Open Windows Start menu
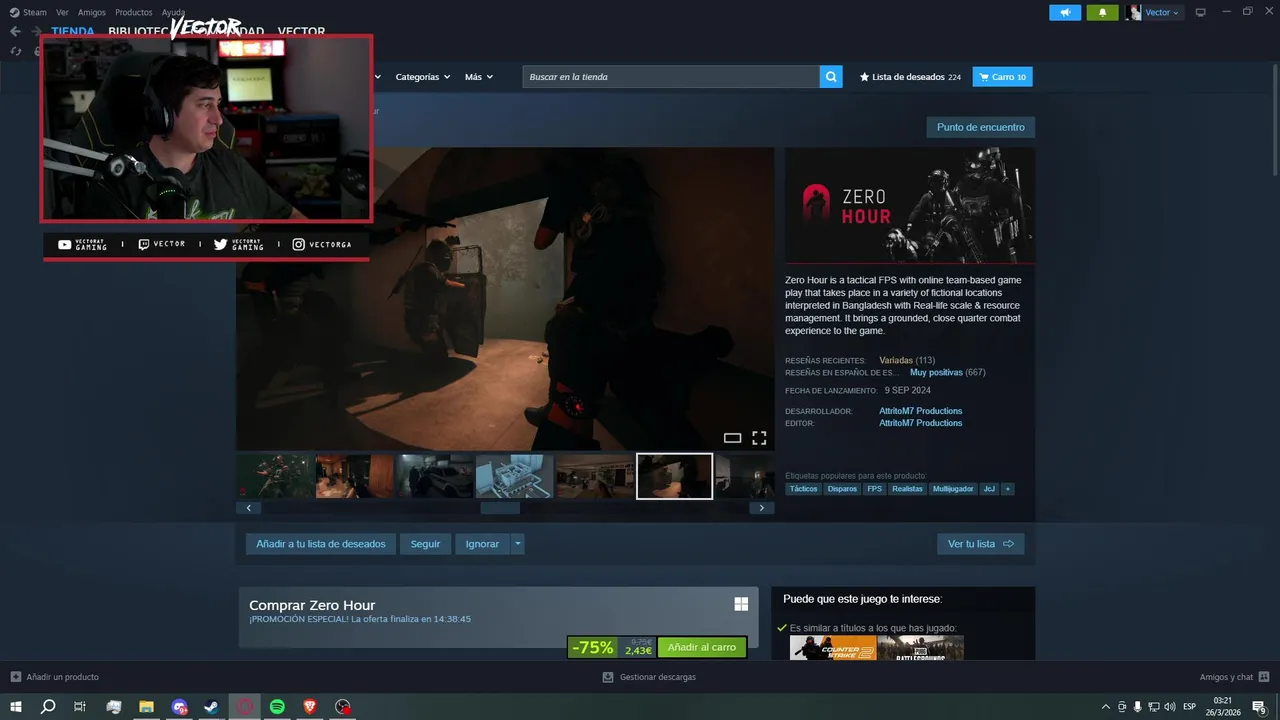This screenshot has width=1280, height=720. click(15, 707)
